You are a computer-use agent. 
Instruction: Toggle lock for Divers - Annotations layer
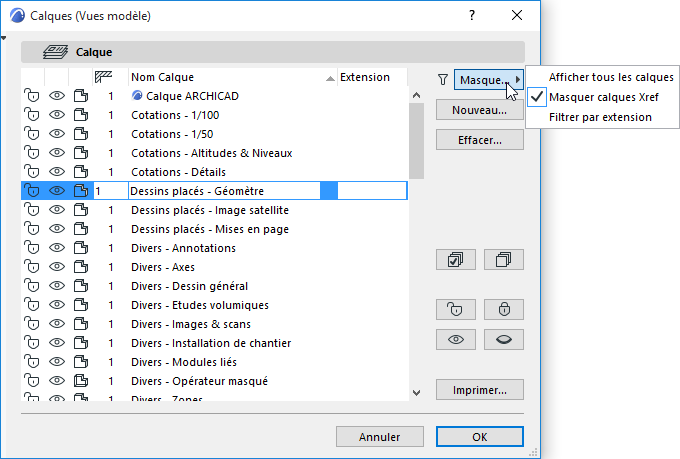click(x=32, y=248)
